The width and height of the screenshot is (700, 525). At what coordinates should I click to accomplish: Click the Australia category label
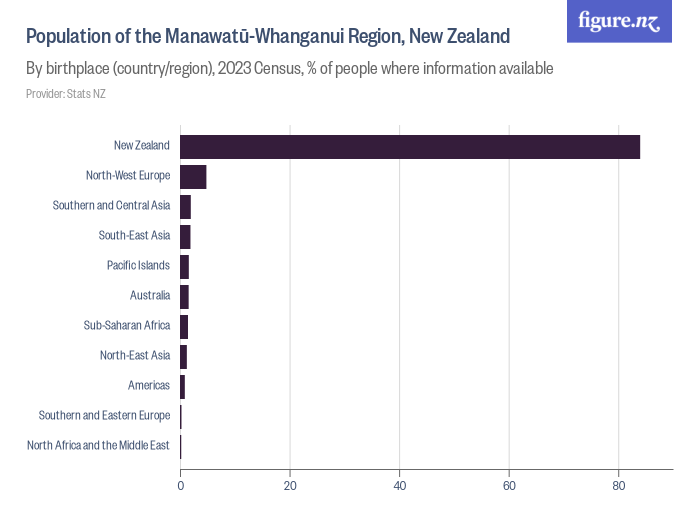tap(150, 296)
